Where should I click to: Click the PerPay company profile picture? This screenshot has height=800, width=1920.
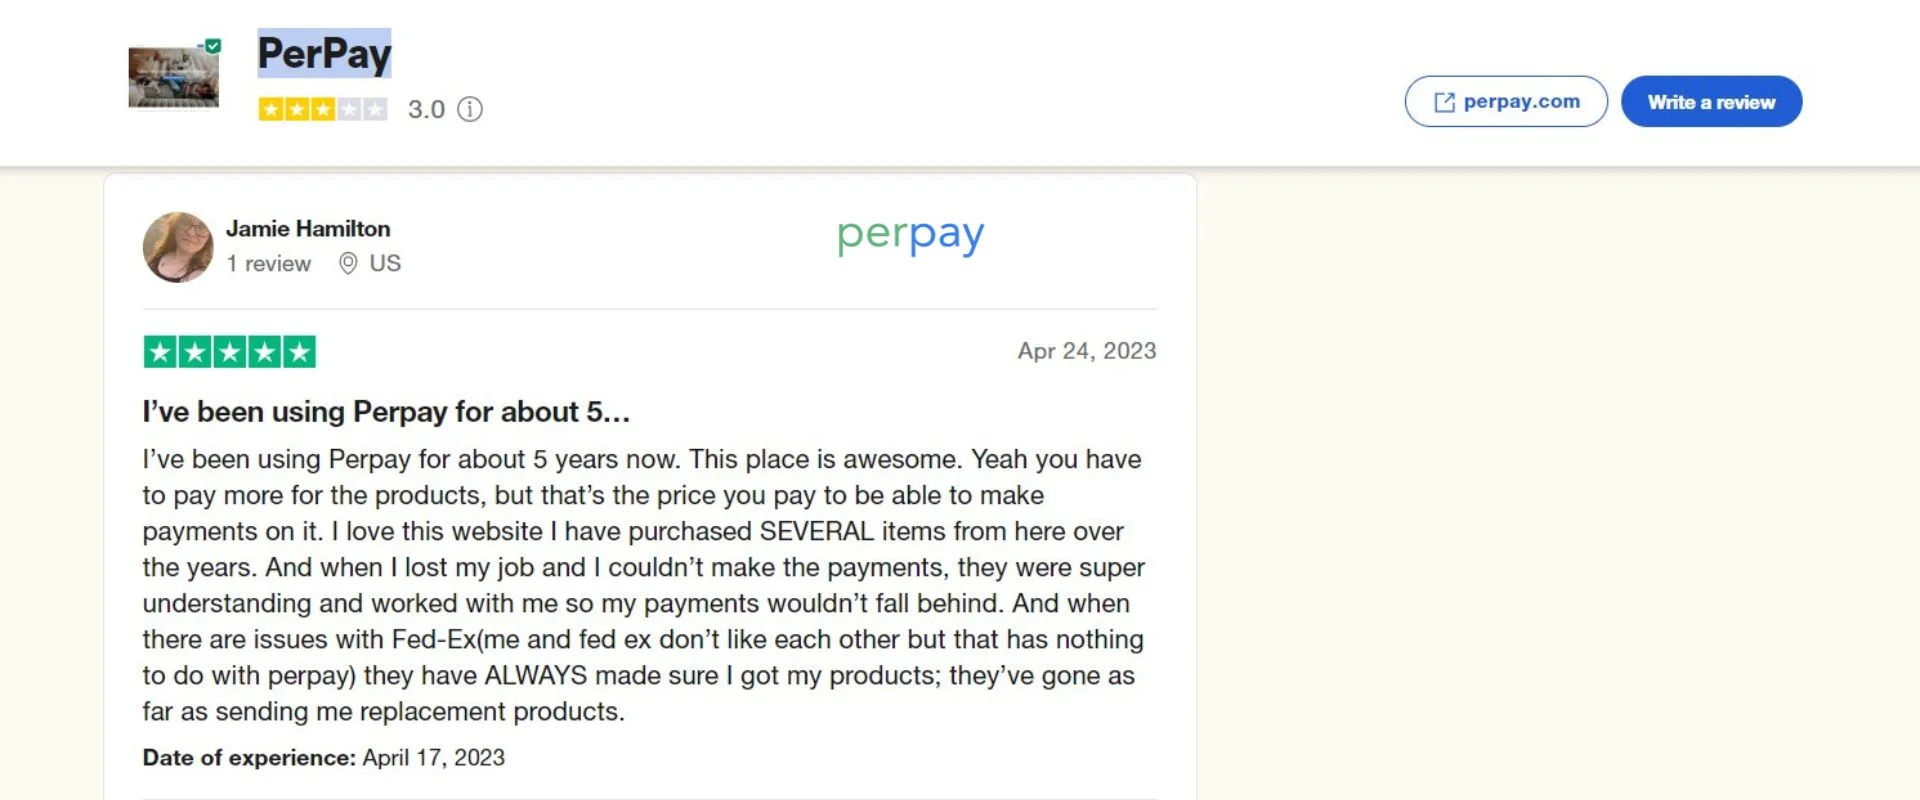(173, 80)
